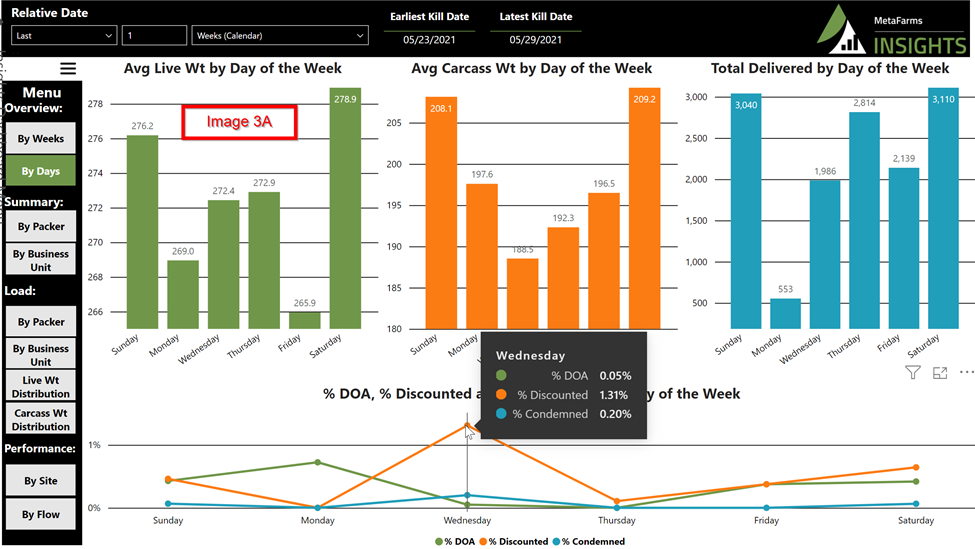This screenshot has width=975, height=549.
Task: Select the Friday 265.9 live weight bar
Action: click(305, 320)
